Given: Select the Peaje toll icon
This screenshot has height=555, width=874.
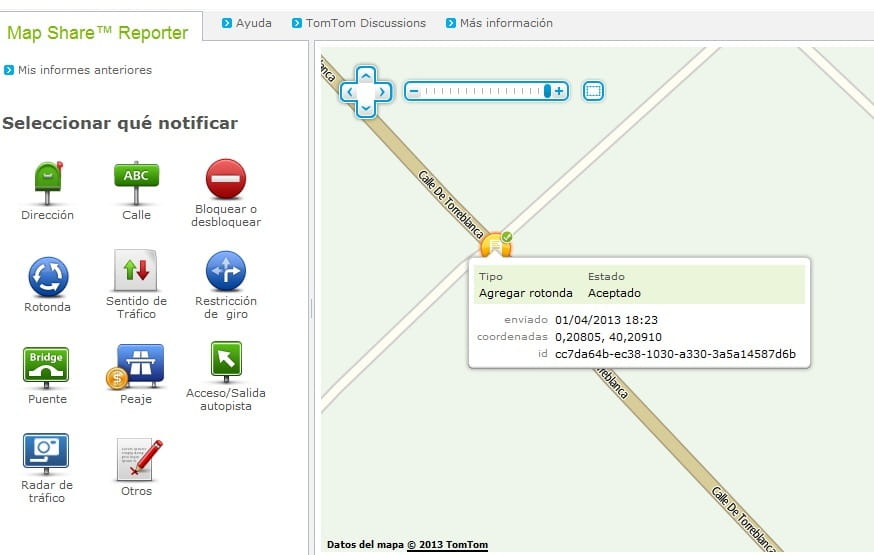Looking at the screenshot, I should (x=137, y=365).
